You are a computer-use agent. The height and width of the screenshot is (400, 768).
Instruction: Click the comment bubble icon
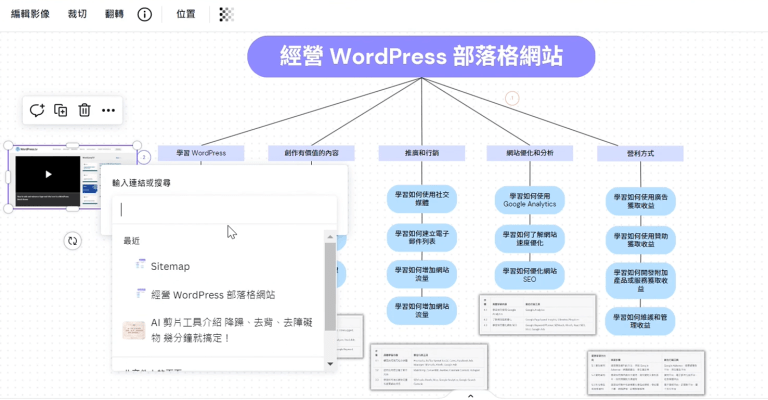(x=37, y=110)
